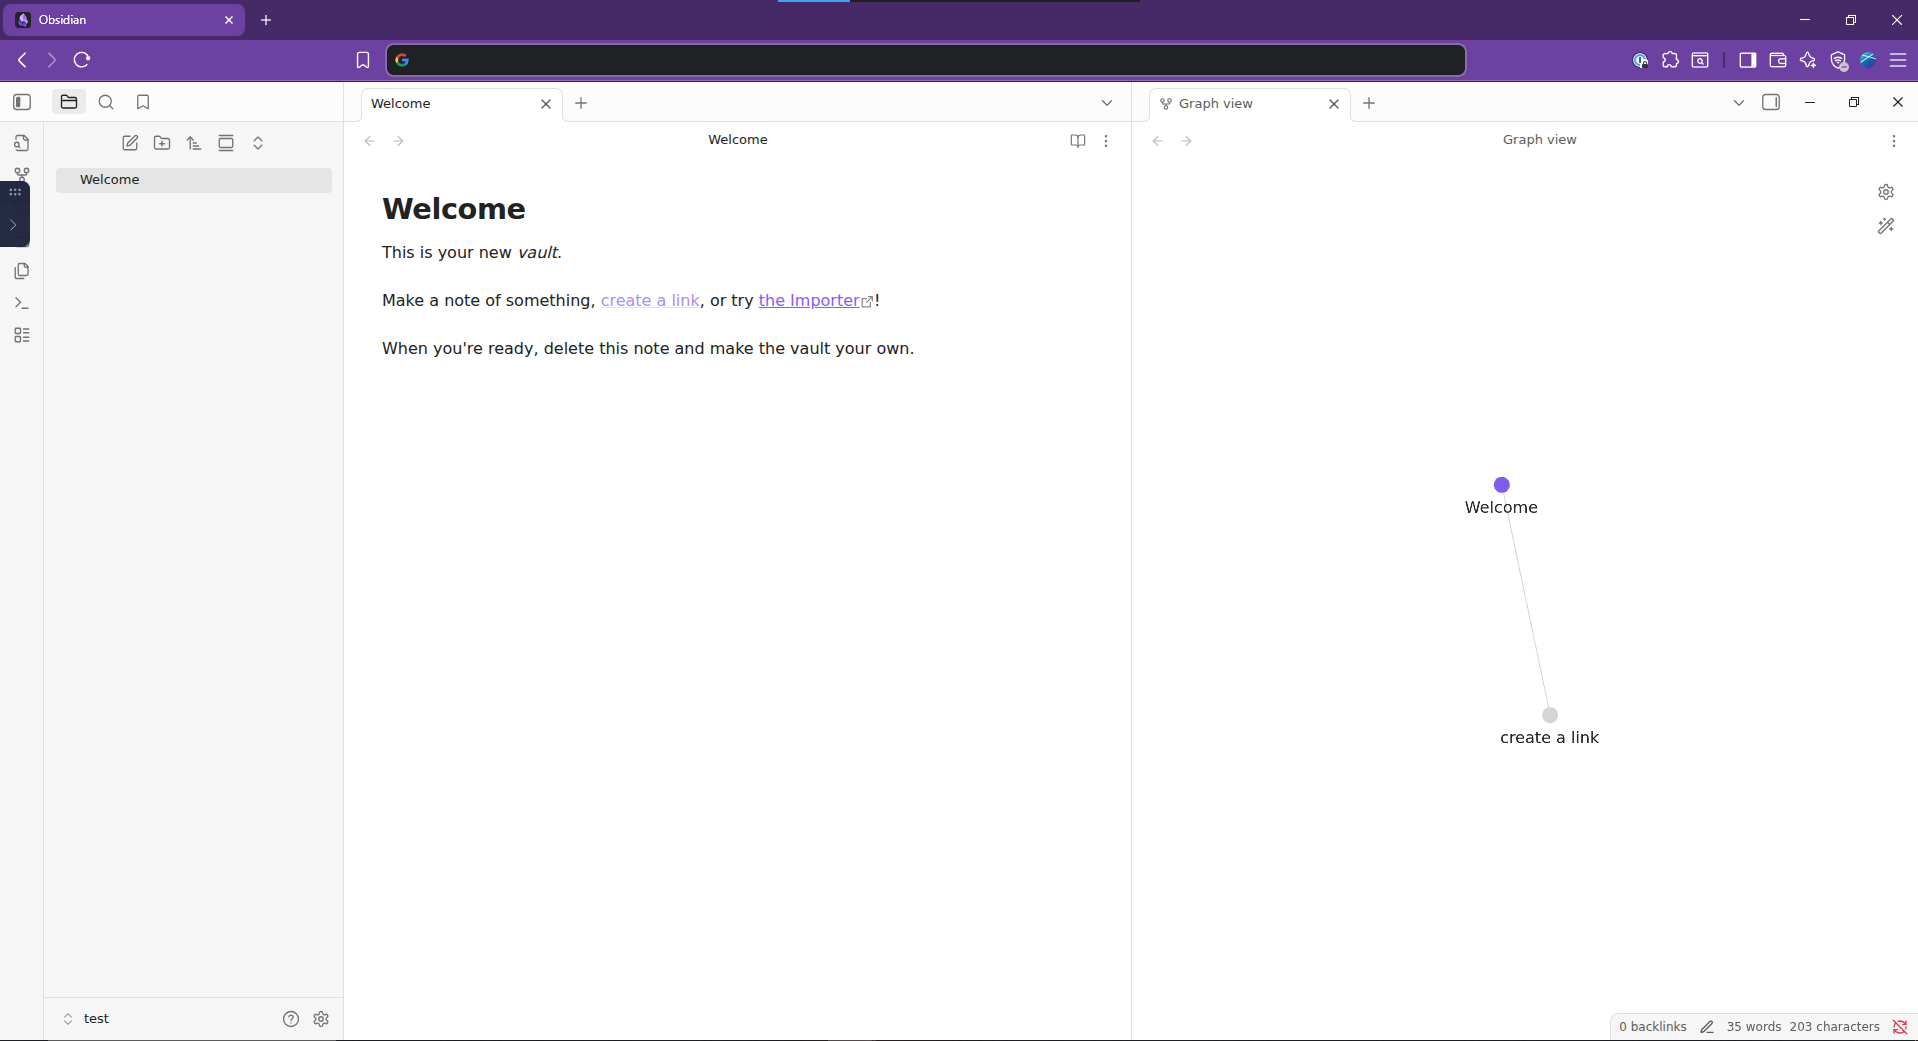Collapse or expand all folders in explorer

click(258, 143)
